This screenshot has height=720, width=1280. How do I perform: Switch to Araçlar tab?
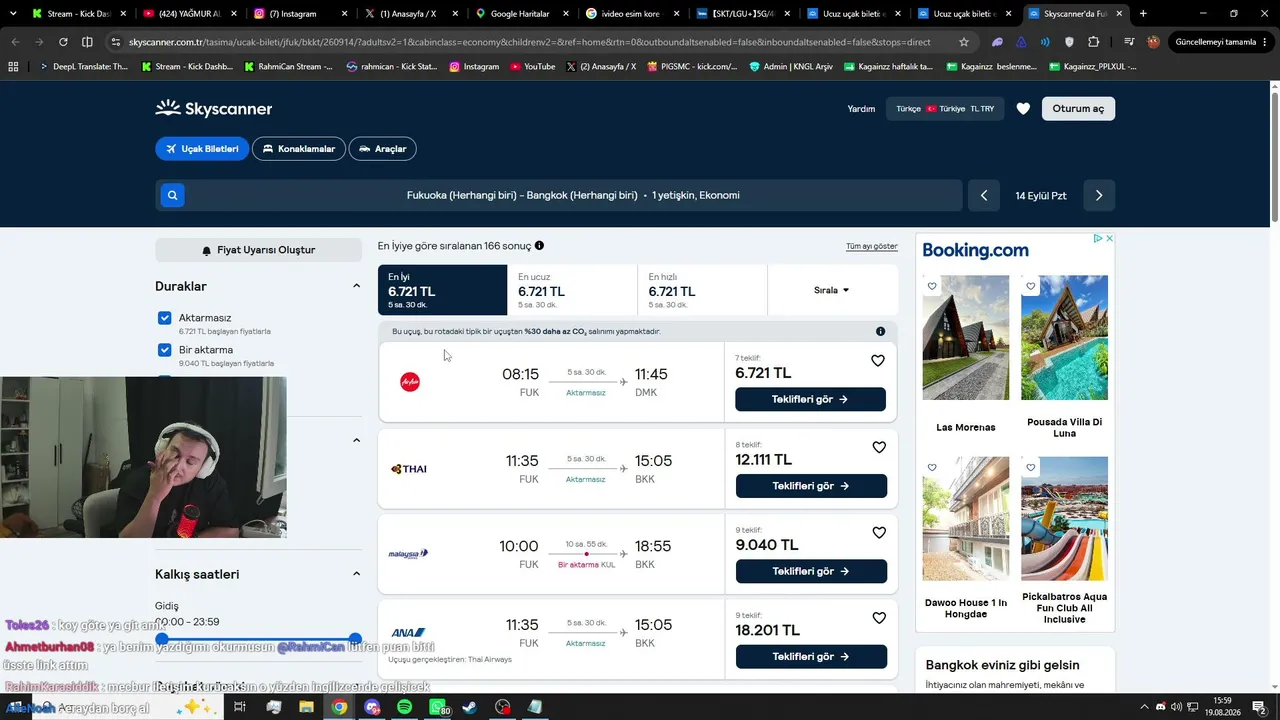pos(383,149)
